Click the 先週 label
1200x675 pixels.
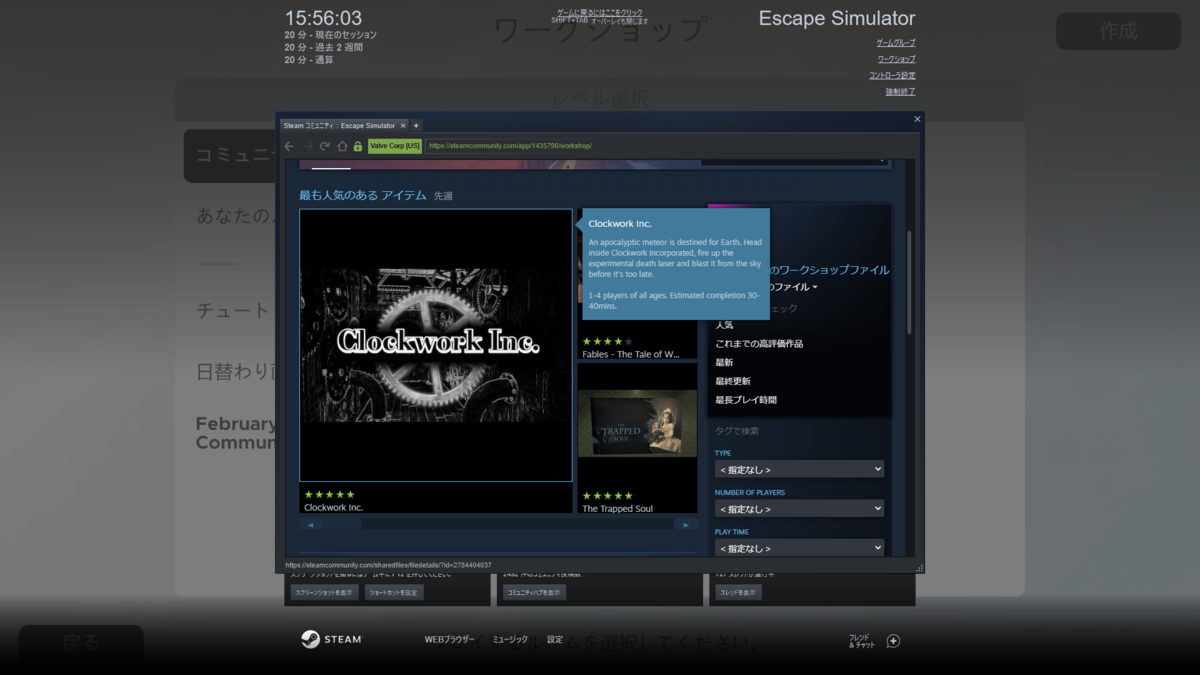tap(443, 196)
